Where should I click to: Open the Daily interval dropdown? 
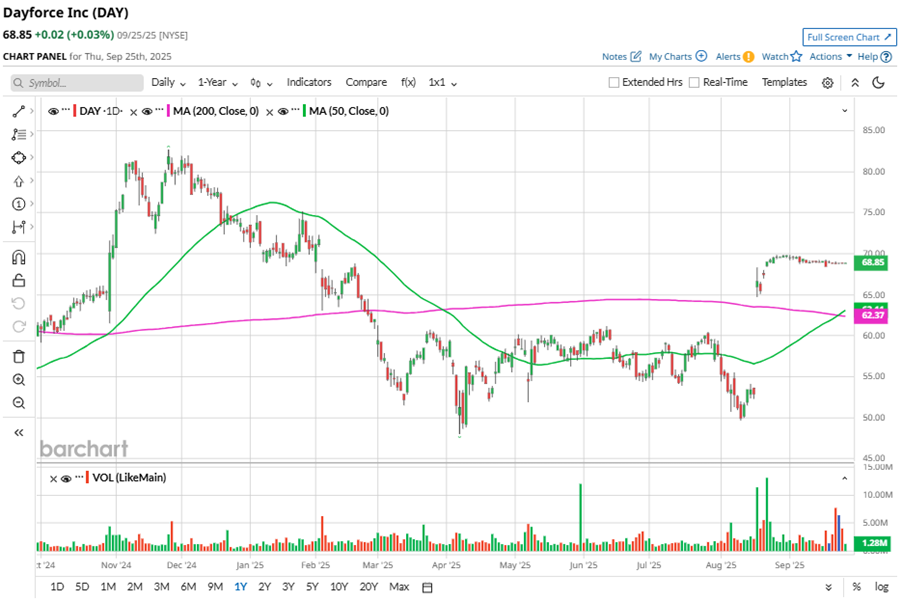click(x=168, y=82)
